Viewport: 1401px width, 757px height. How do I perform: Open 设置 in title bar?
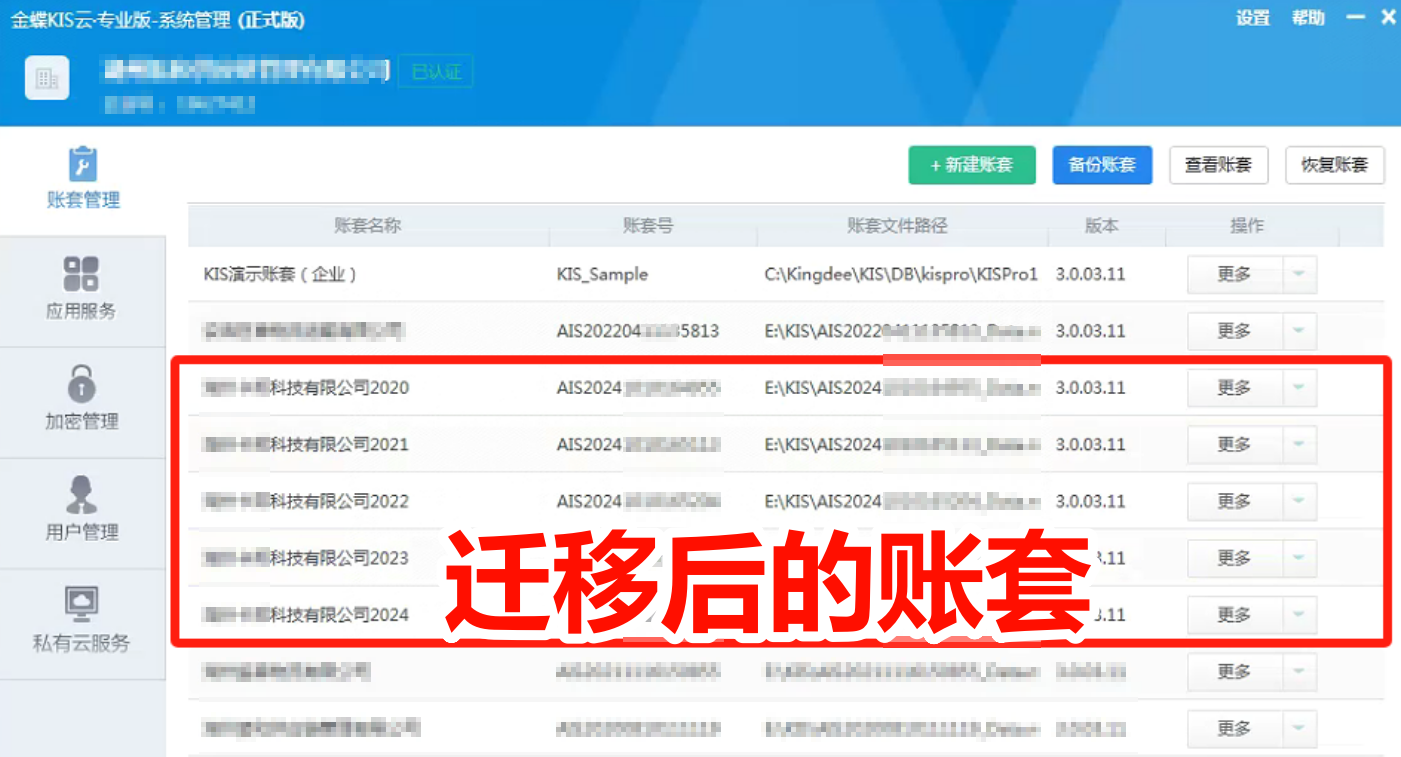pos(1252,18)
